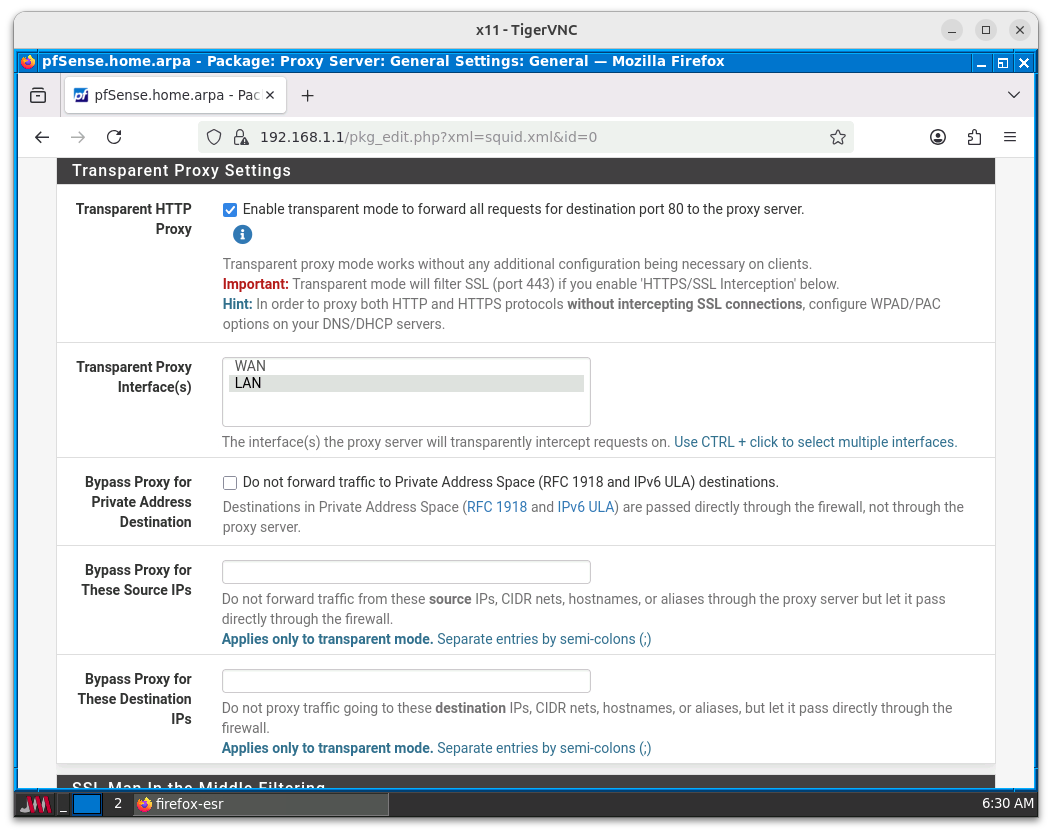Viewport: 1052px width, 834px height.
Task: Reload the page with the refresh icon
Action: (114, 137)
